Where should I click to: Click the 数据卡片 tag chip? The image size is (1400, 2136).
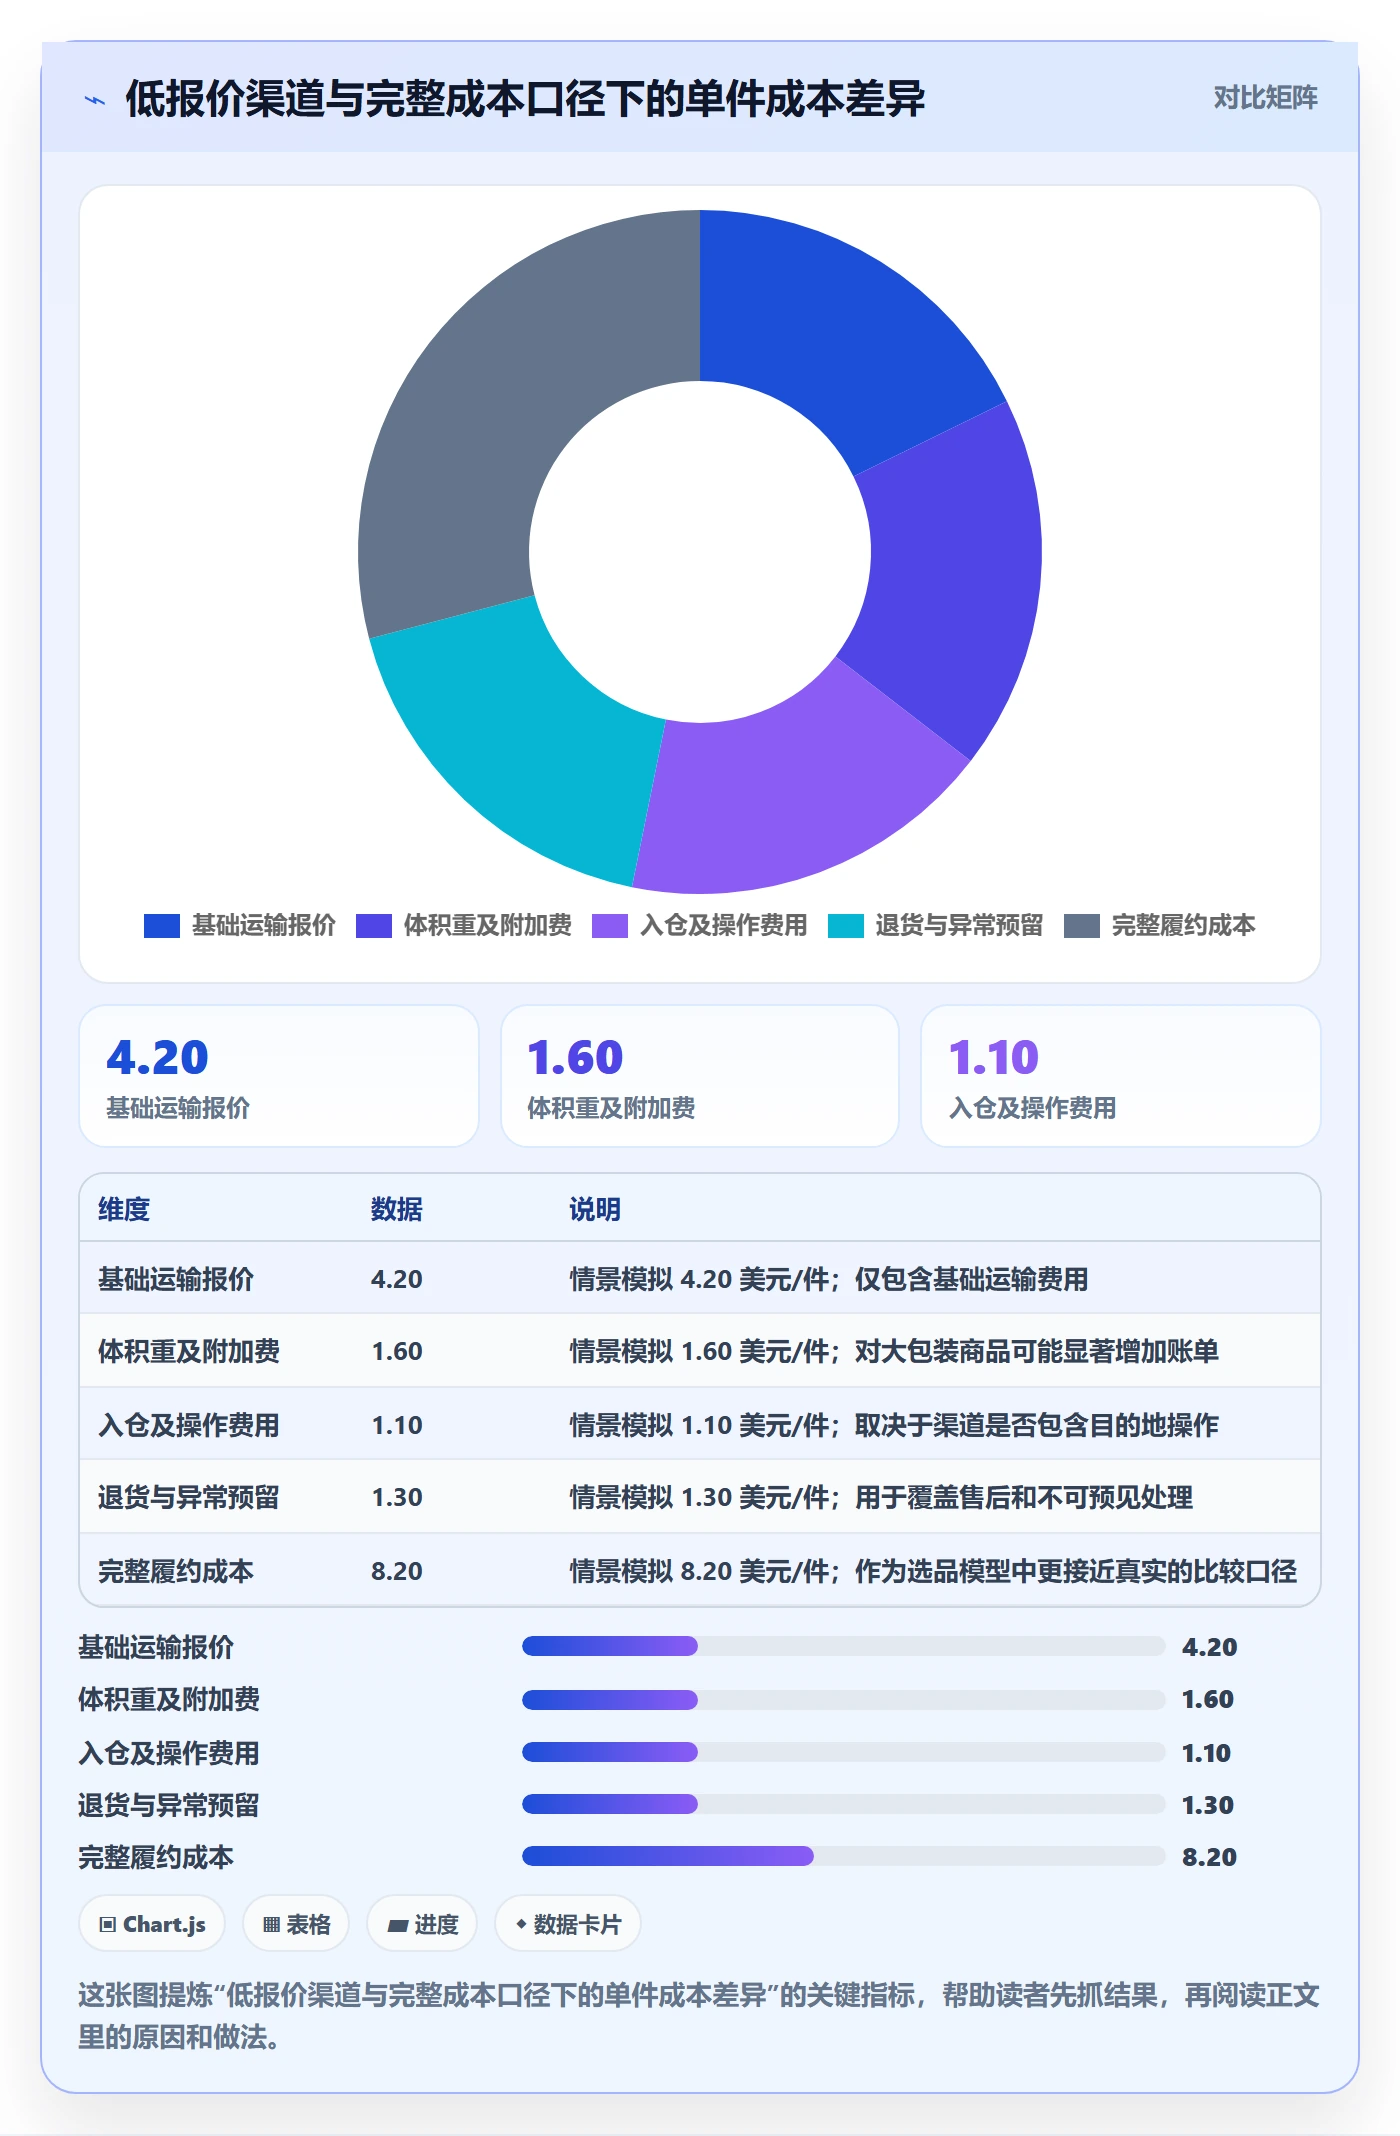[567, 1924]
